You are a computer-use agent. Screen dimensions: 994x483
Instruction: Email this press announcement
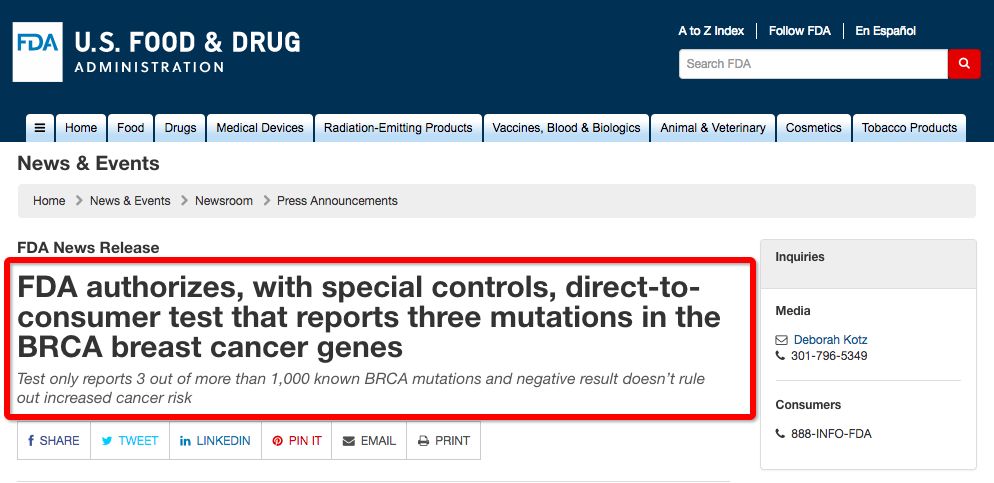click(370, 441)
